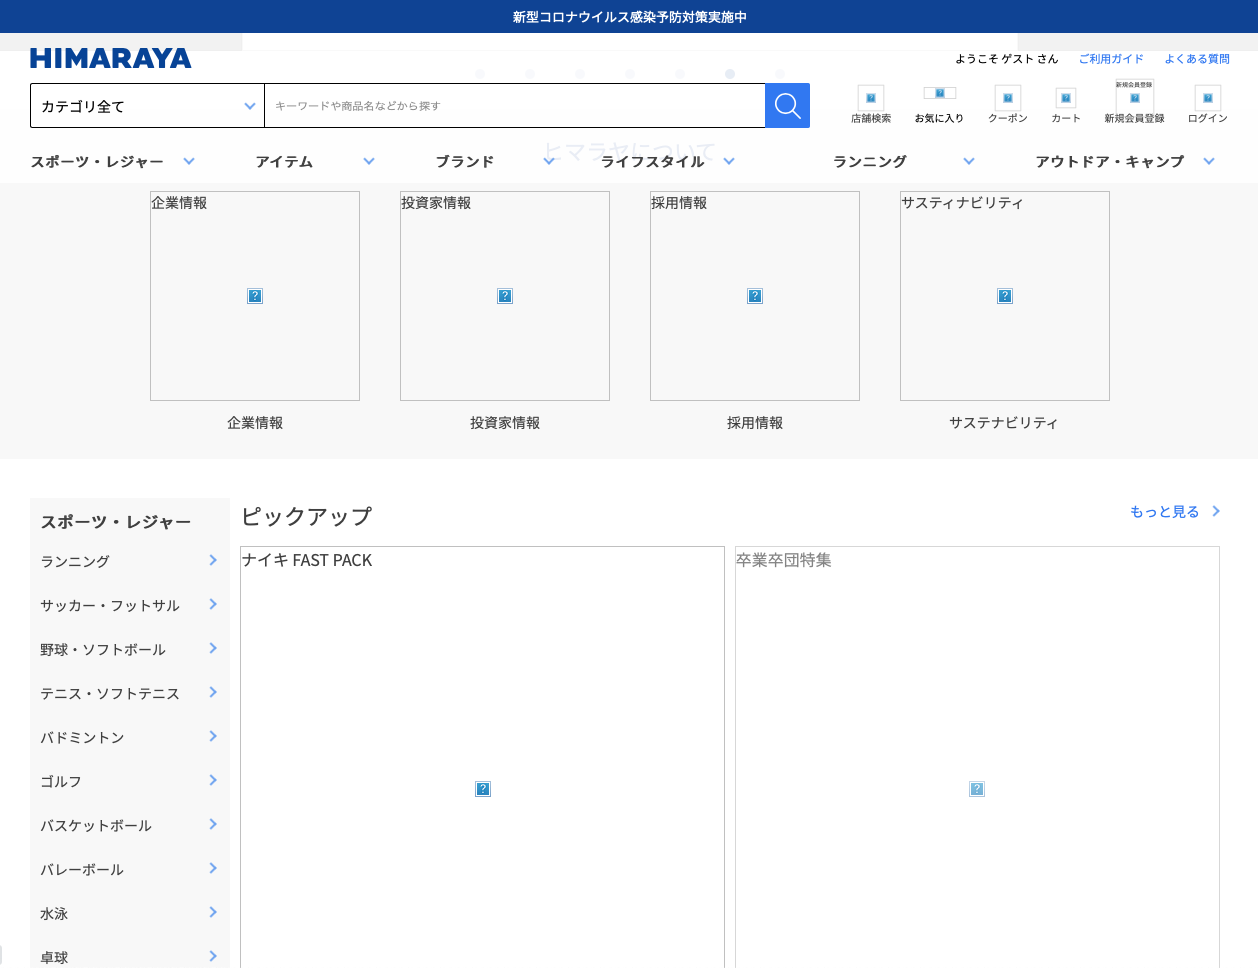Open the カテゴリ全て category dropdown

(147, 106)
